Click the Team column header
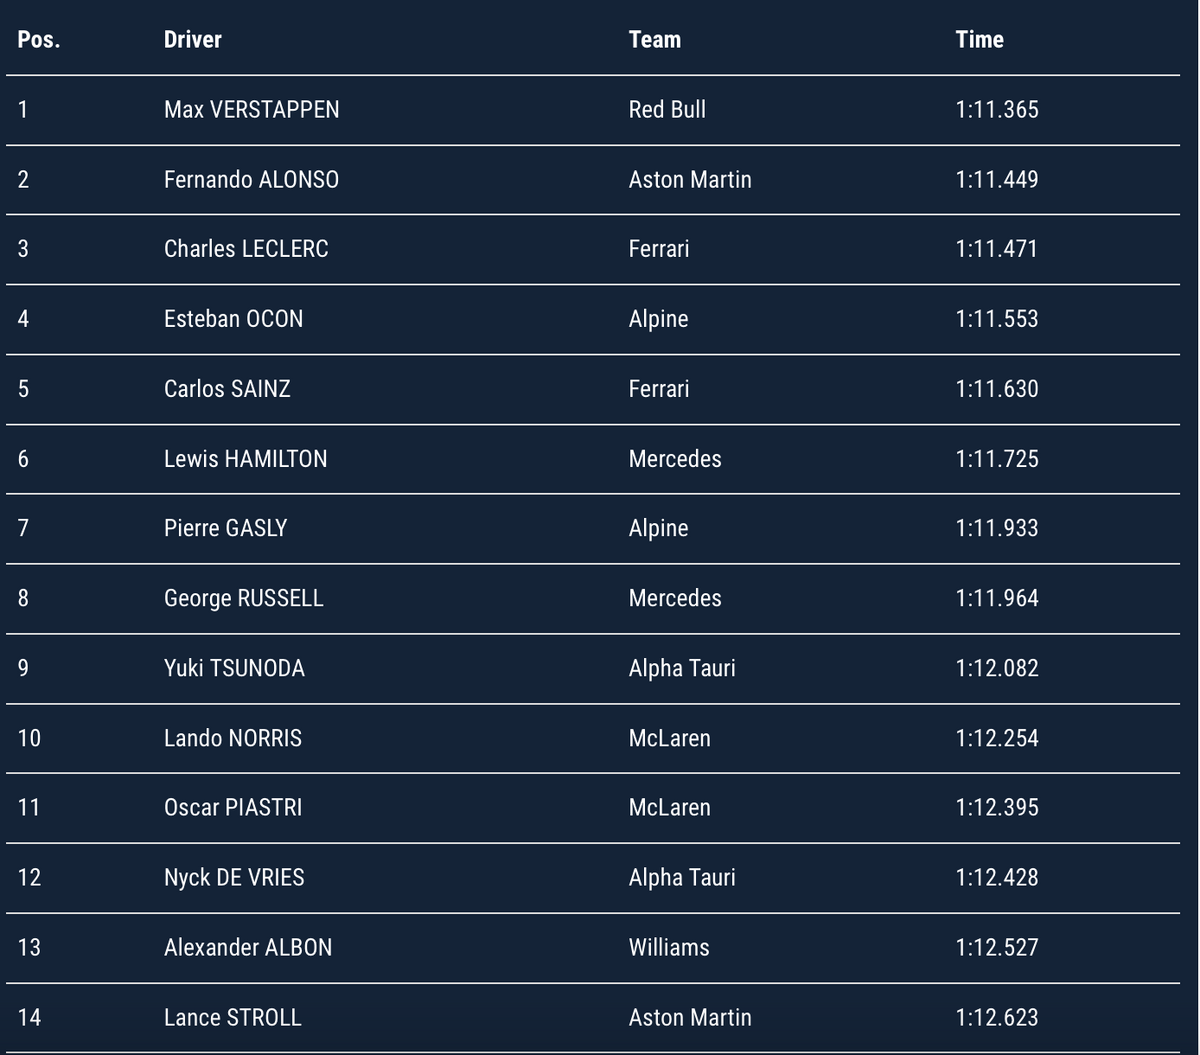The width and height of the screenshot is (1200, 1055). [655, 40]
